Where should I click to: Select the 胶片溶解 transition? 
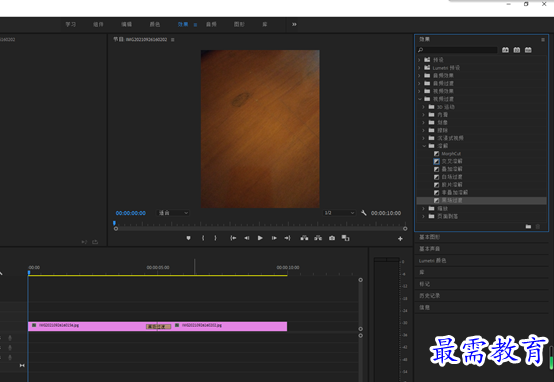(x=452, y=185)
